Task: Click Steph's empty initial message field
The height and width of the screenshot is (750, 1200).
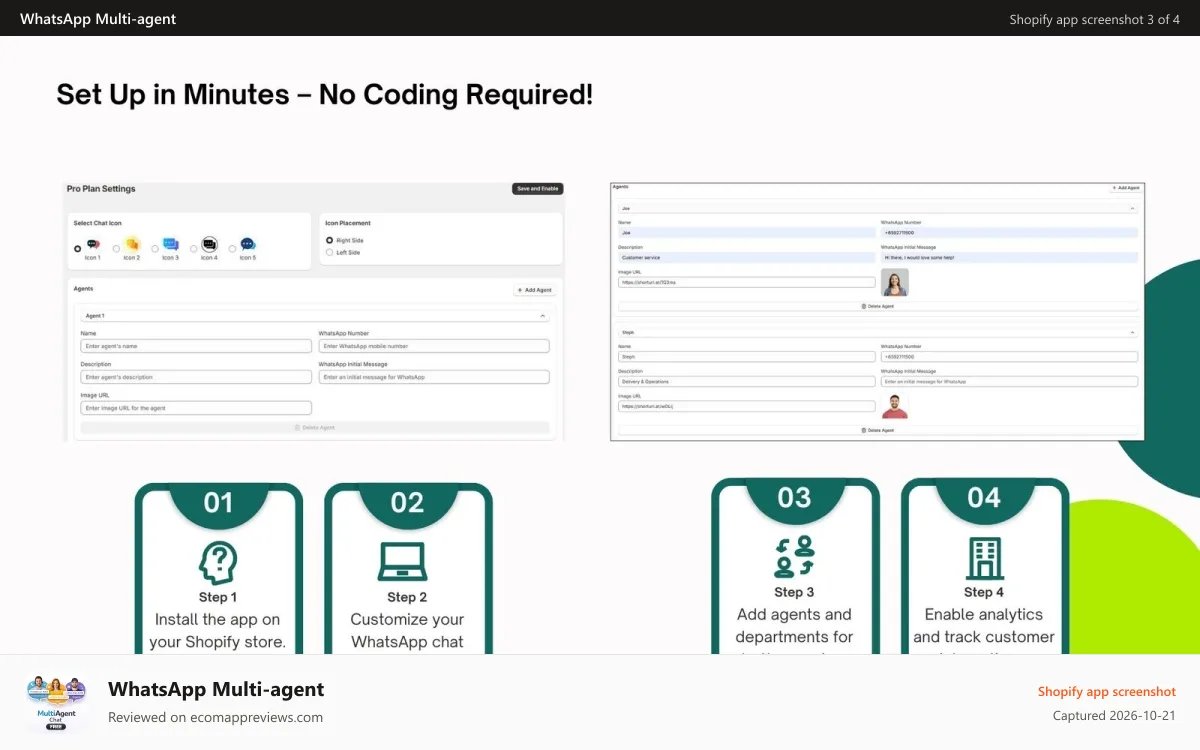Action: coord(1009,381)
